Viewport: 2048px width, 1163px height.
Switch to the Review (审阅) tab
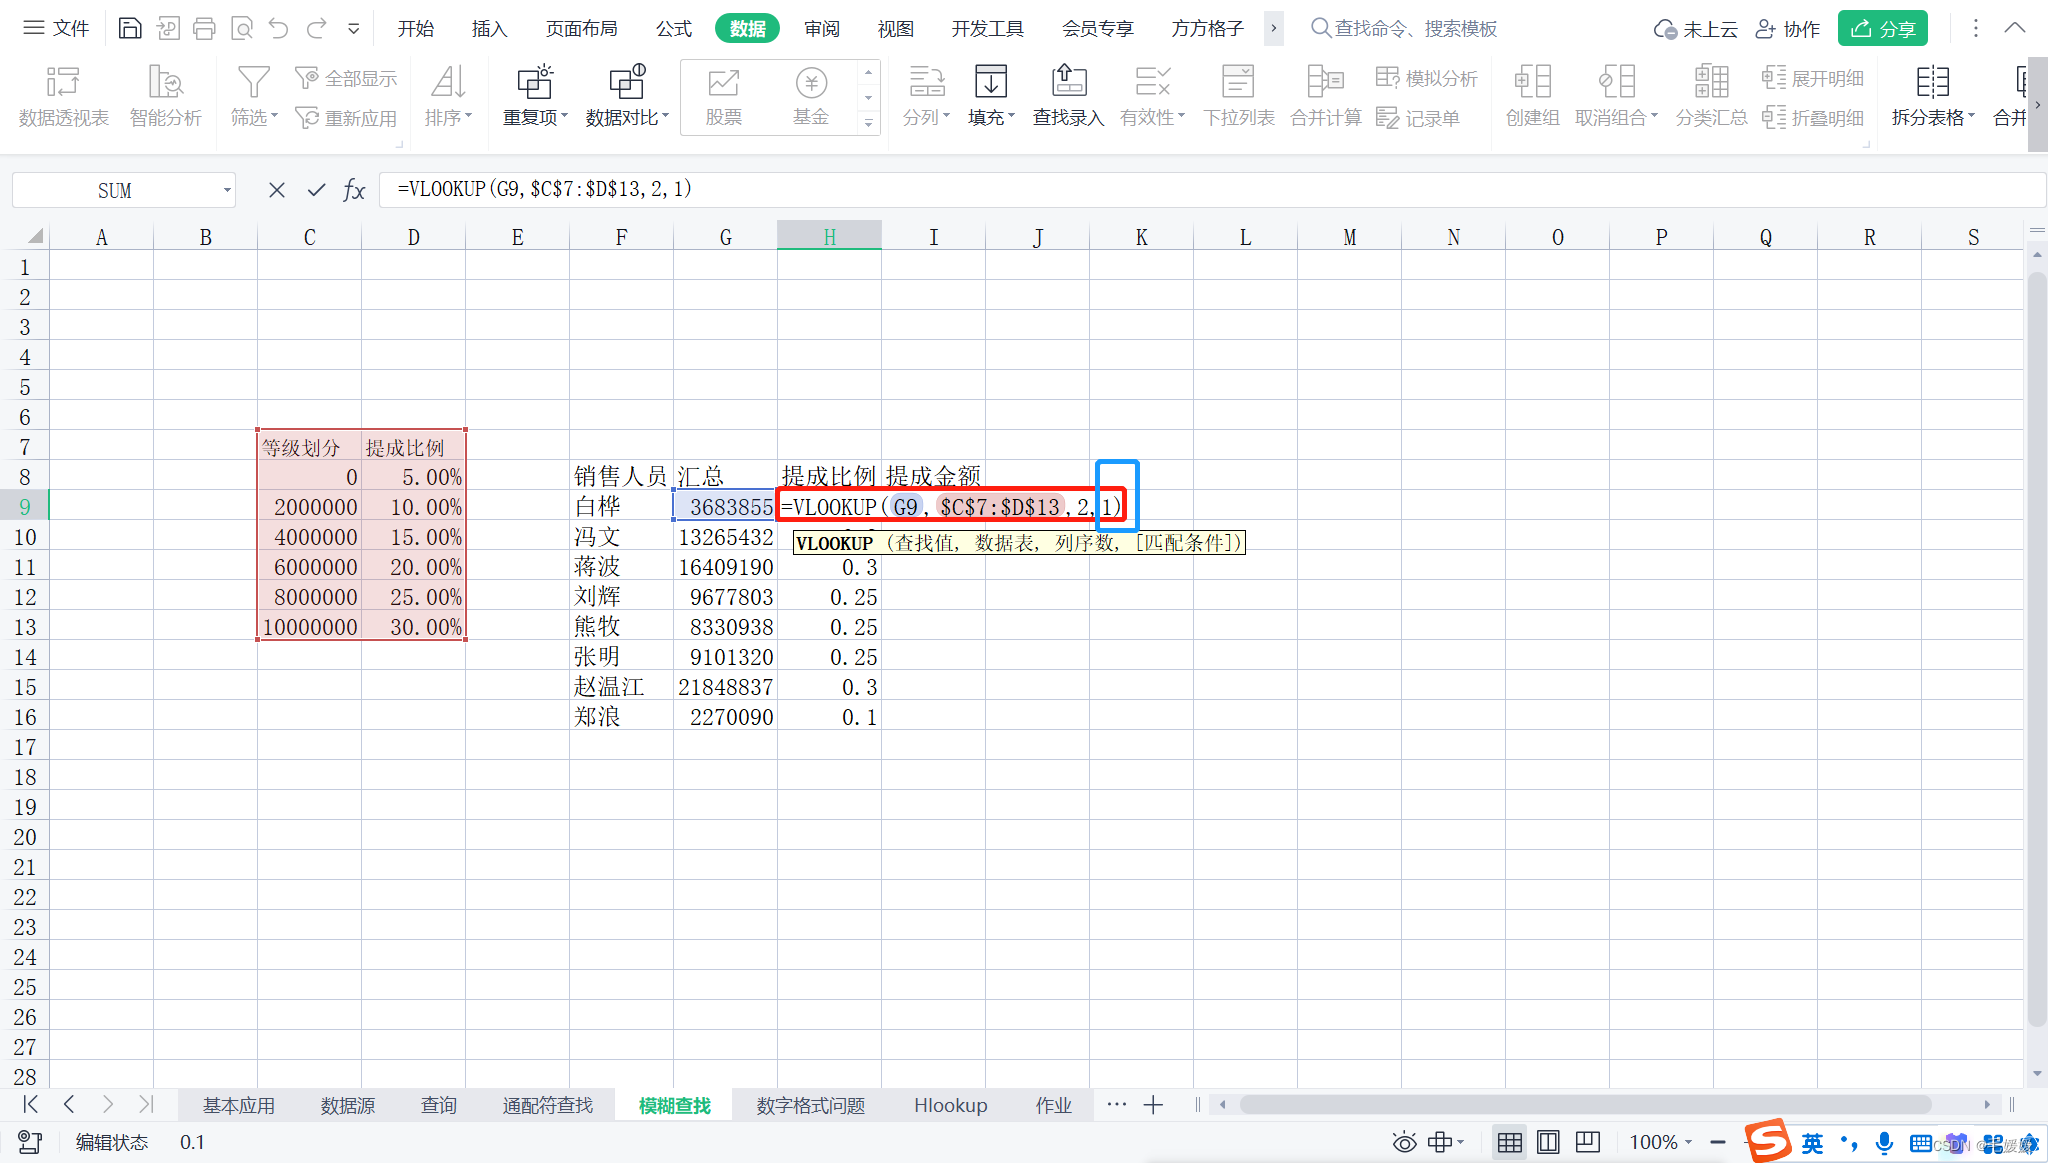[x=822, y=28]
